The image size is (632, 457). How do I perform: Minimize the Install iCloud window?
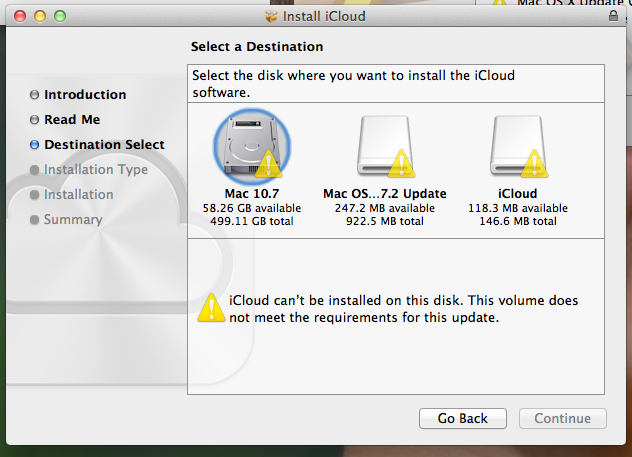click(x=40, y=16)
